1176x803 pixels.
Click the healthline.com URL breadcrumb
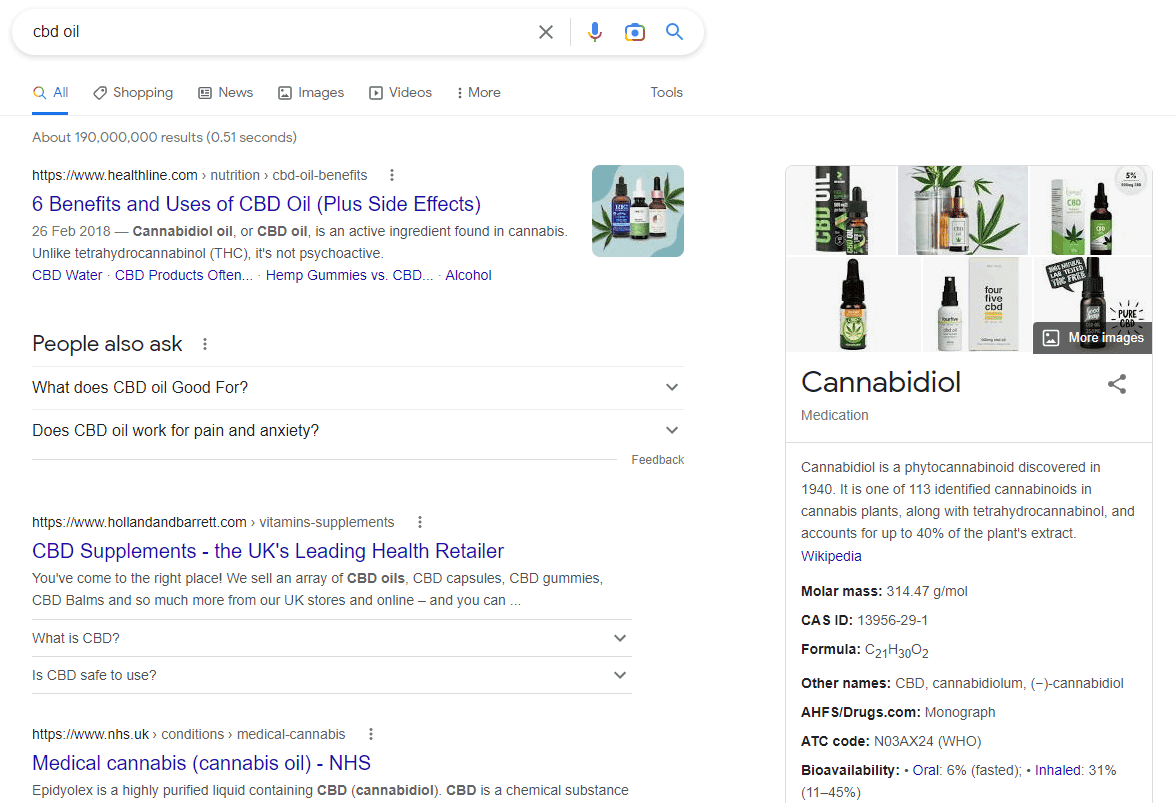point(200,175)
